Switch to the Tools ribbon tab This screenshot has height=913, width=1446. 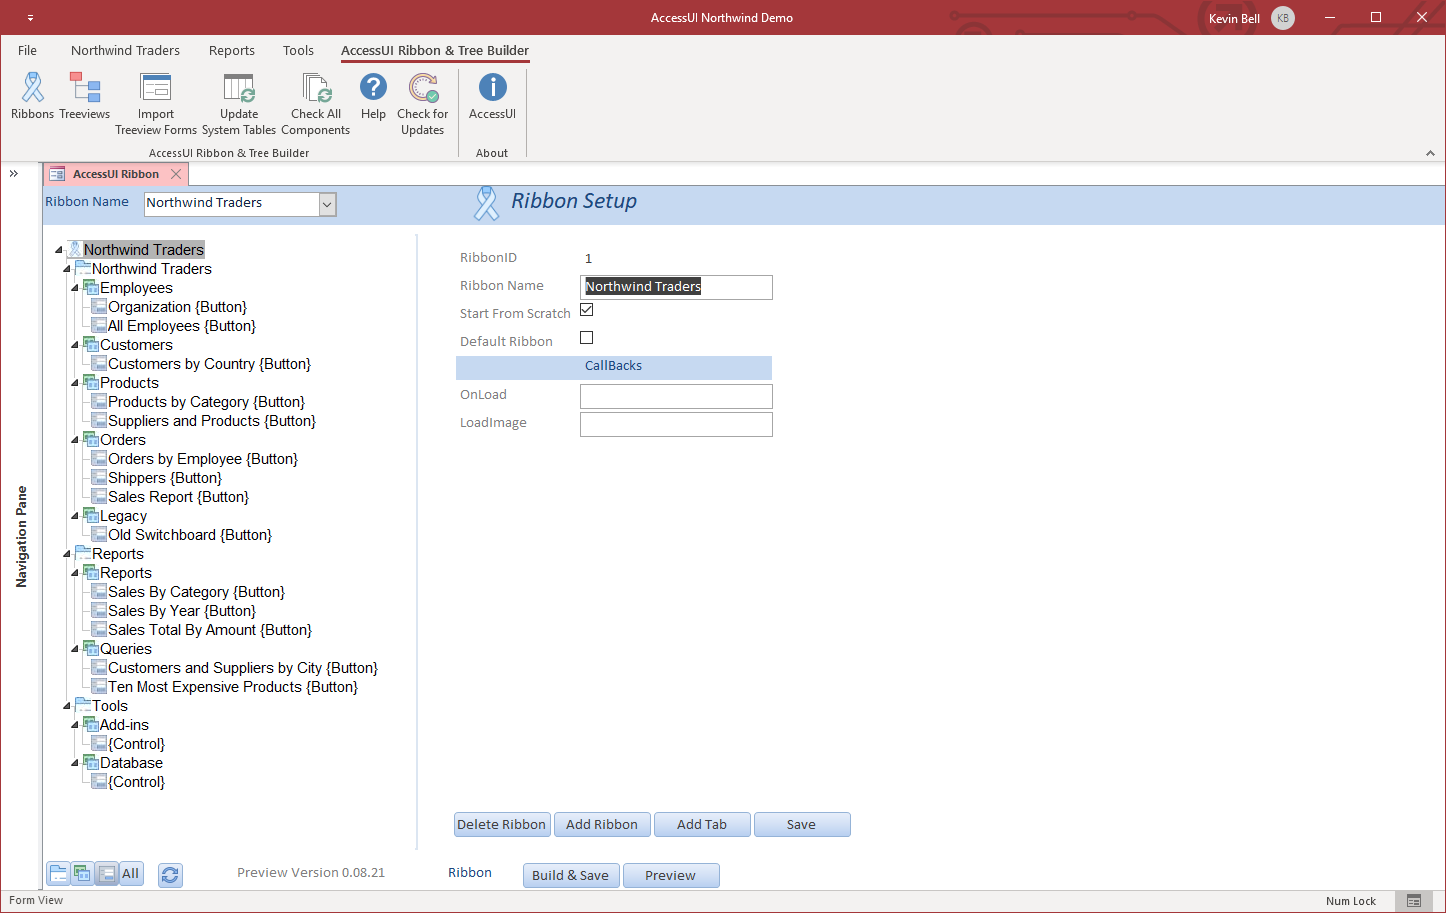pos(298,51)
